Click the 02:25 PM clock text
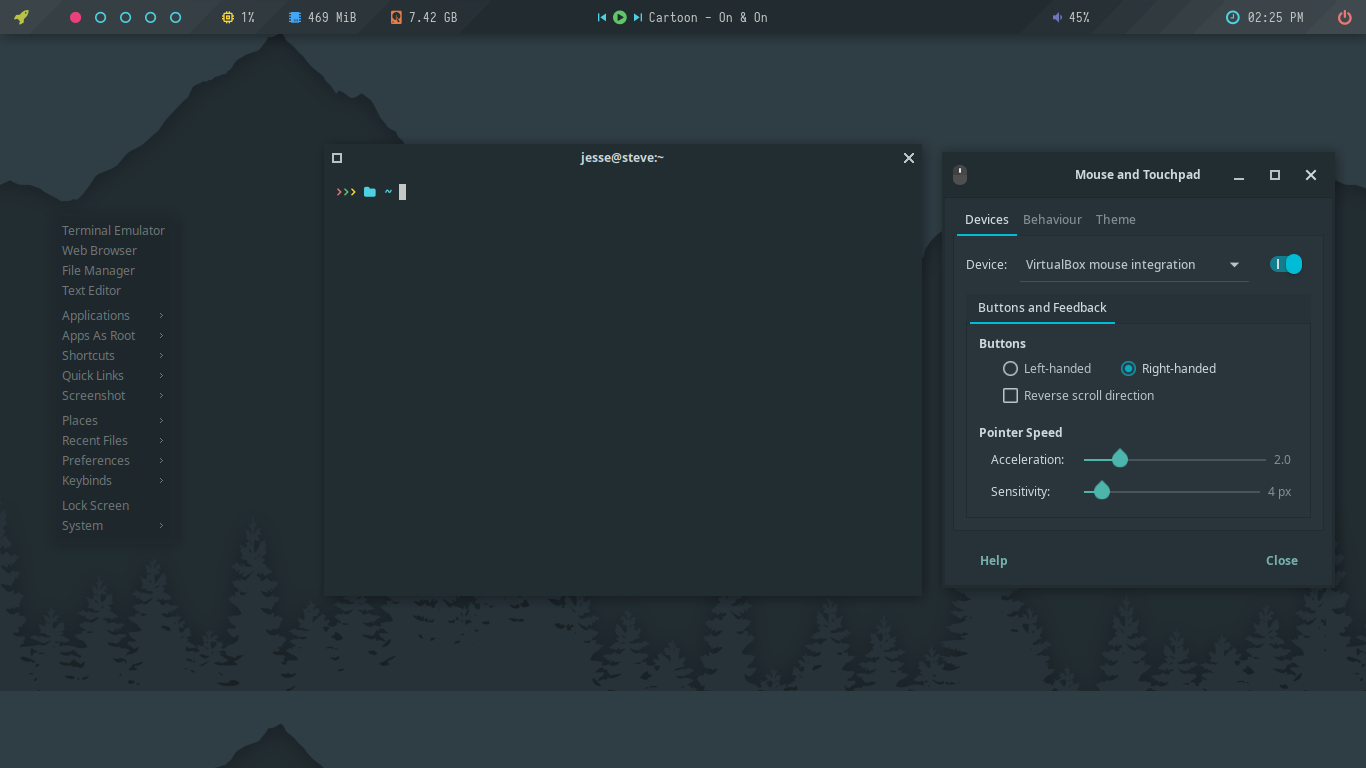 tap(1275, 18)
